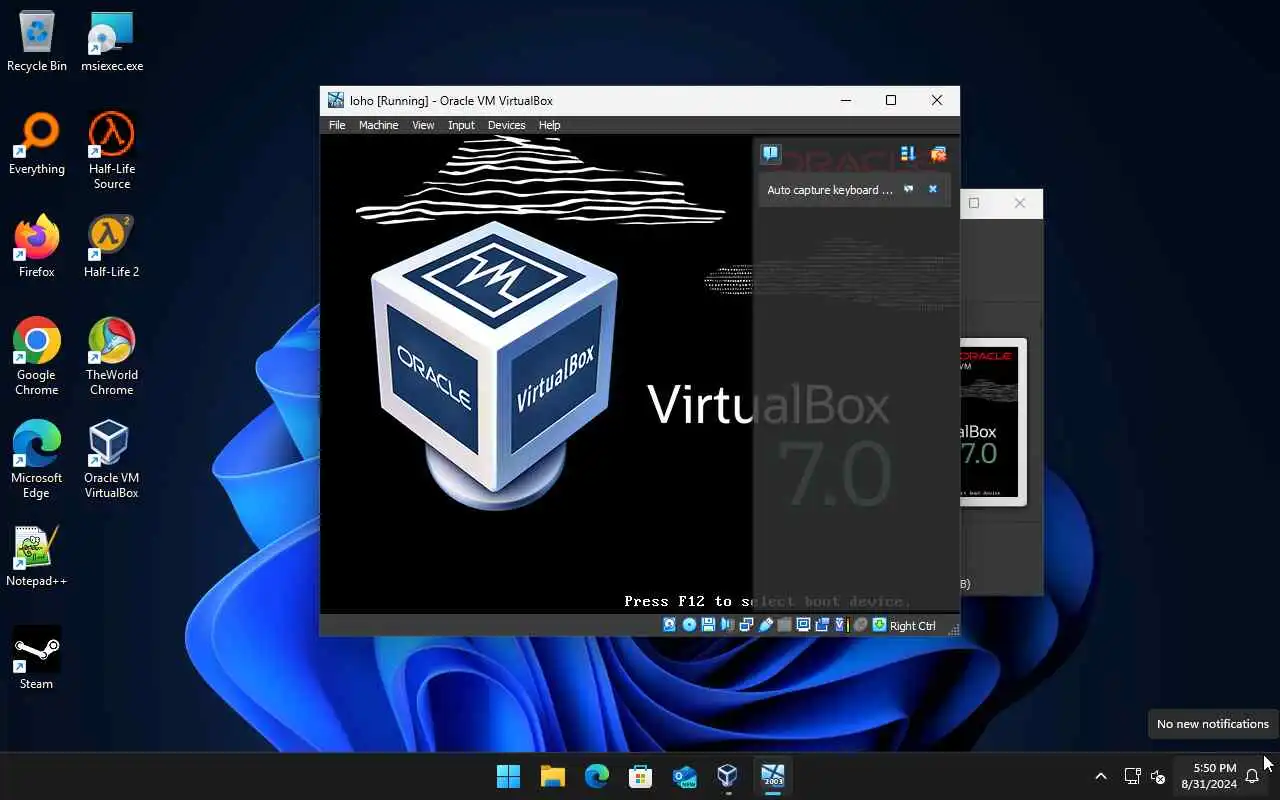
Task: Open the Input menu
Action: click(461, 125)
